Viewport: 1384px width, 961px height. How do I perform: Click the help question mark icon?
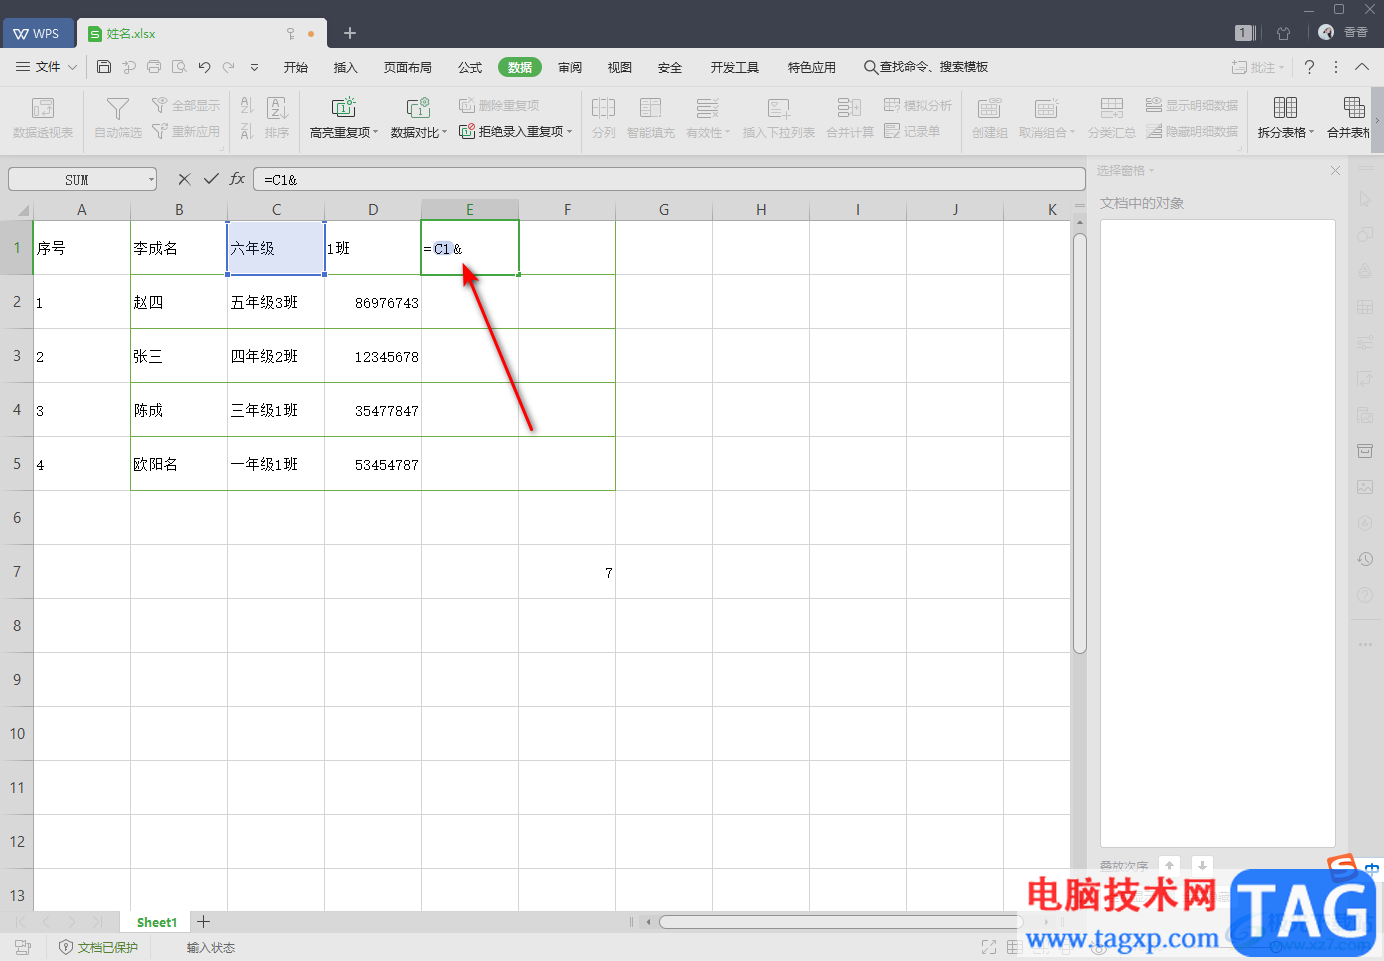click(1309, 67)
